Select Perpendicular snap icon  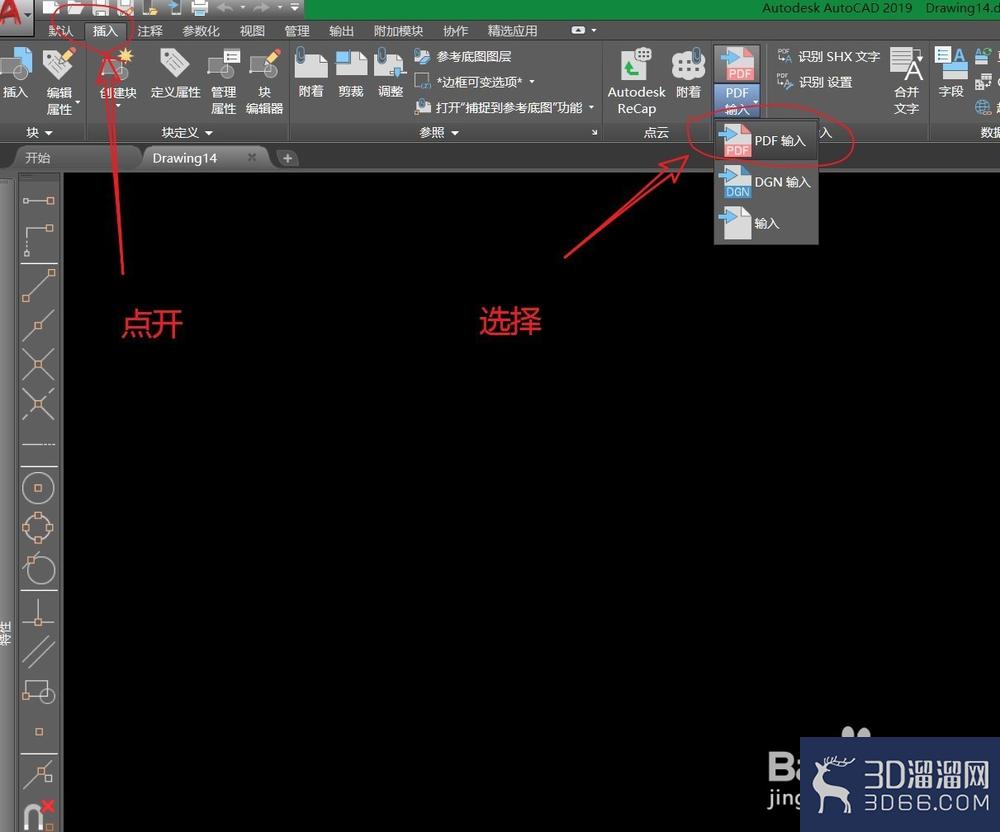tap(39, 613)
